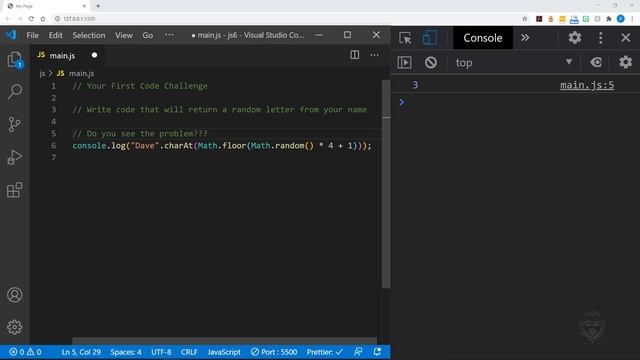Close the unsaved main.js tab dot
This screenshot has height=360, width=640.
click(94, 55)
